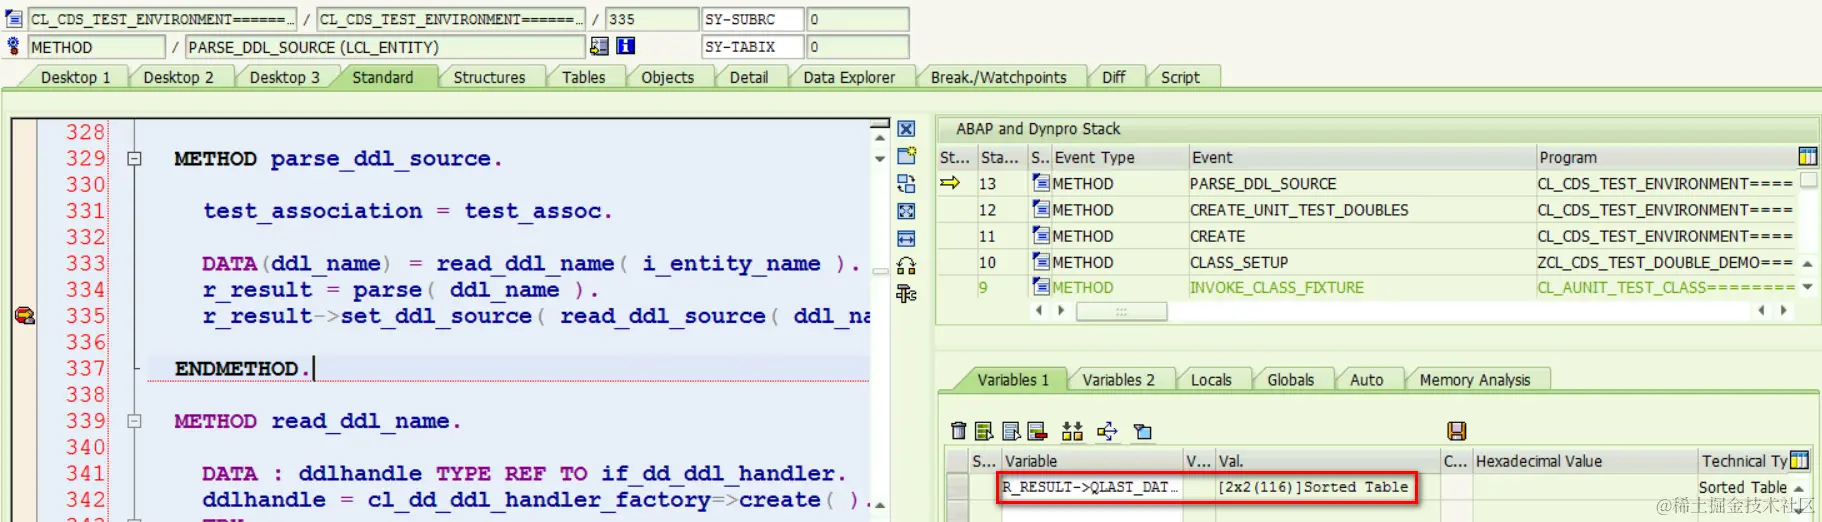Open the Detail tab
The height and width of the screenshot is (522, 1822).
click(748, 77)
